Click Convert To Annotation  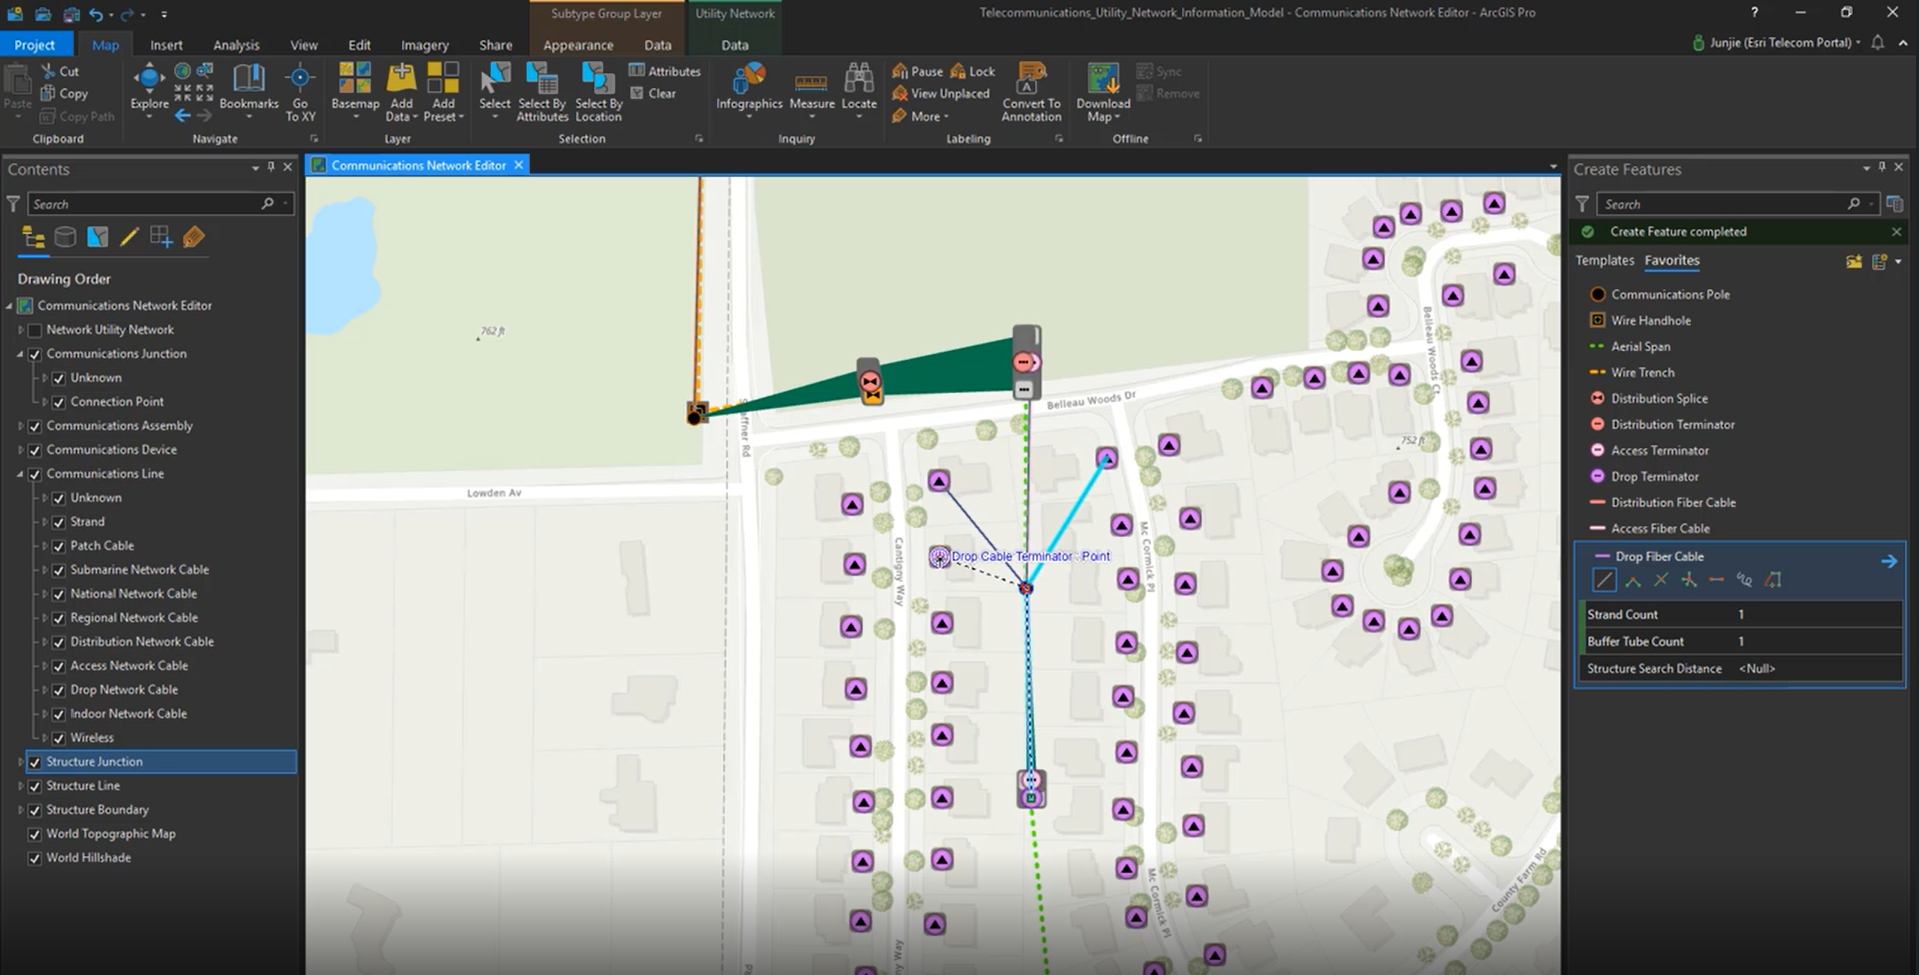click(1031, 92)
